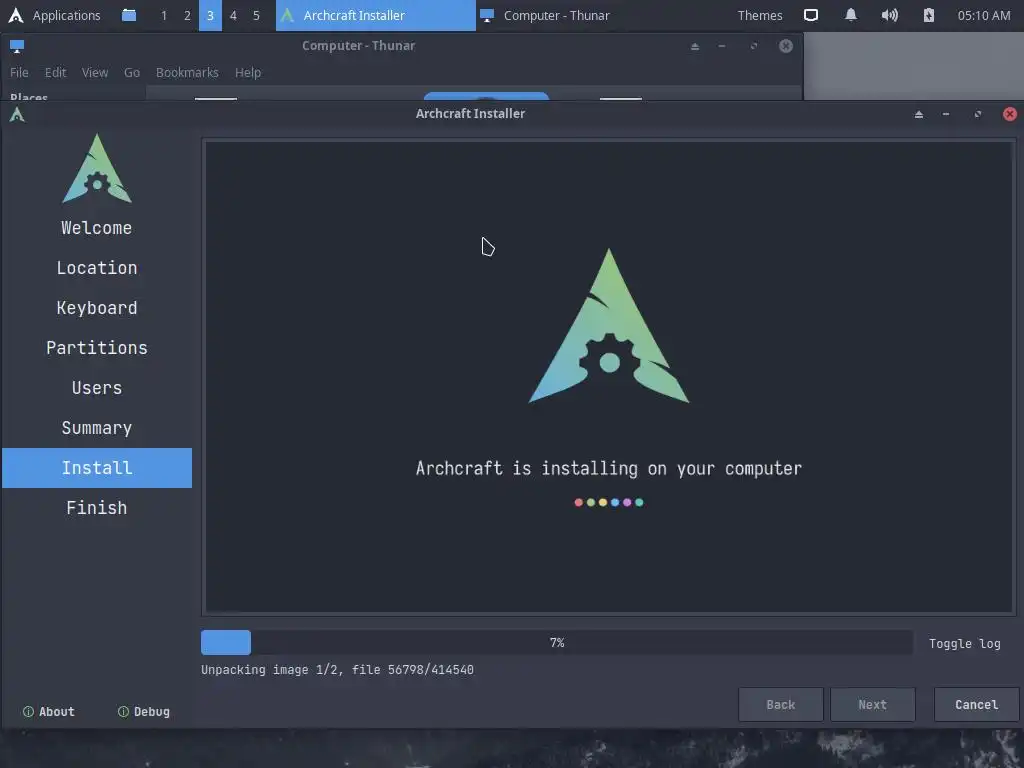1024x768 pixels.
Task: Select workspace 3 in the panel
Action: point(210,15)
